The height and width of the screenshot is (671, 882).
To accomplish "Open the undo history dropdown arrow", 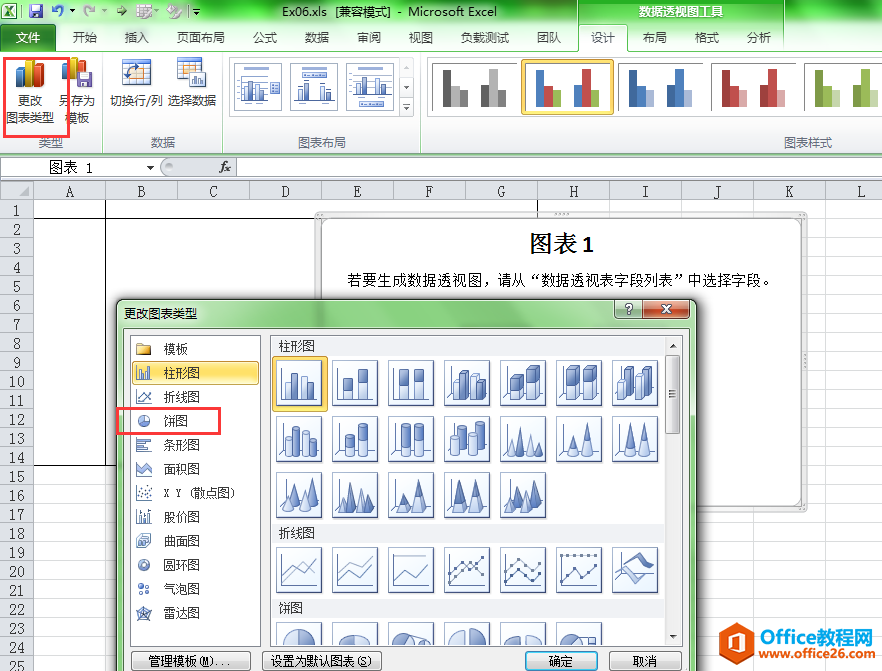I will 73,11.
